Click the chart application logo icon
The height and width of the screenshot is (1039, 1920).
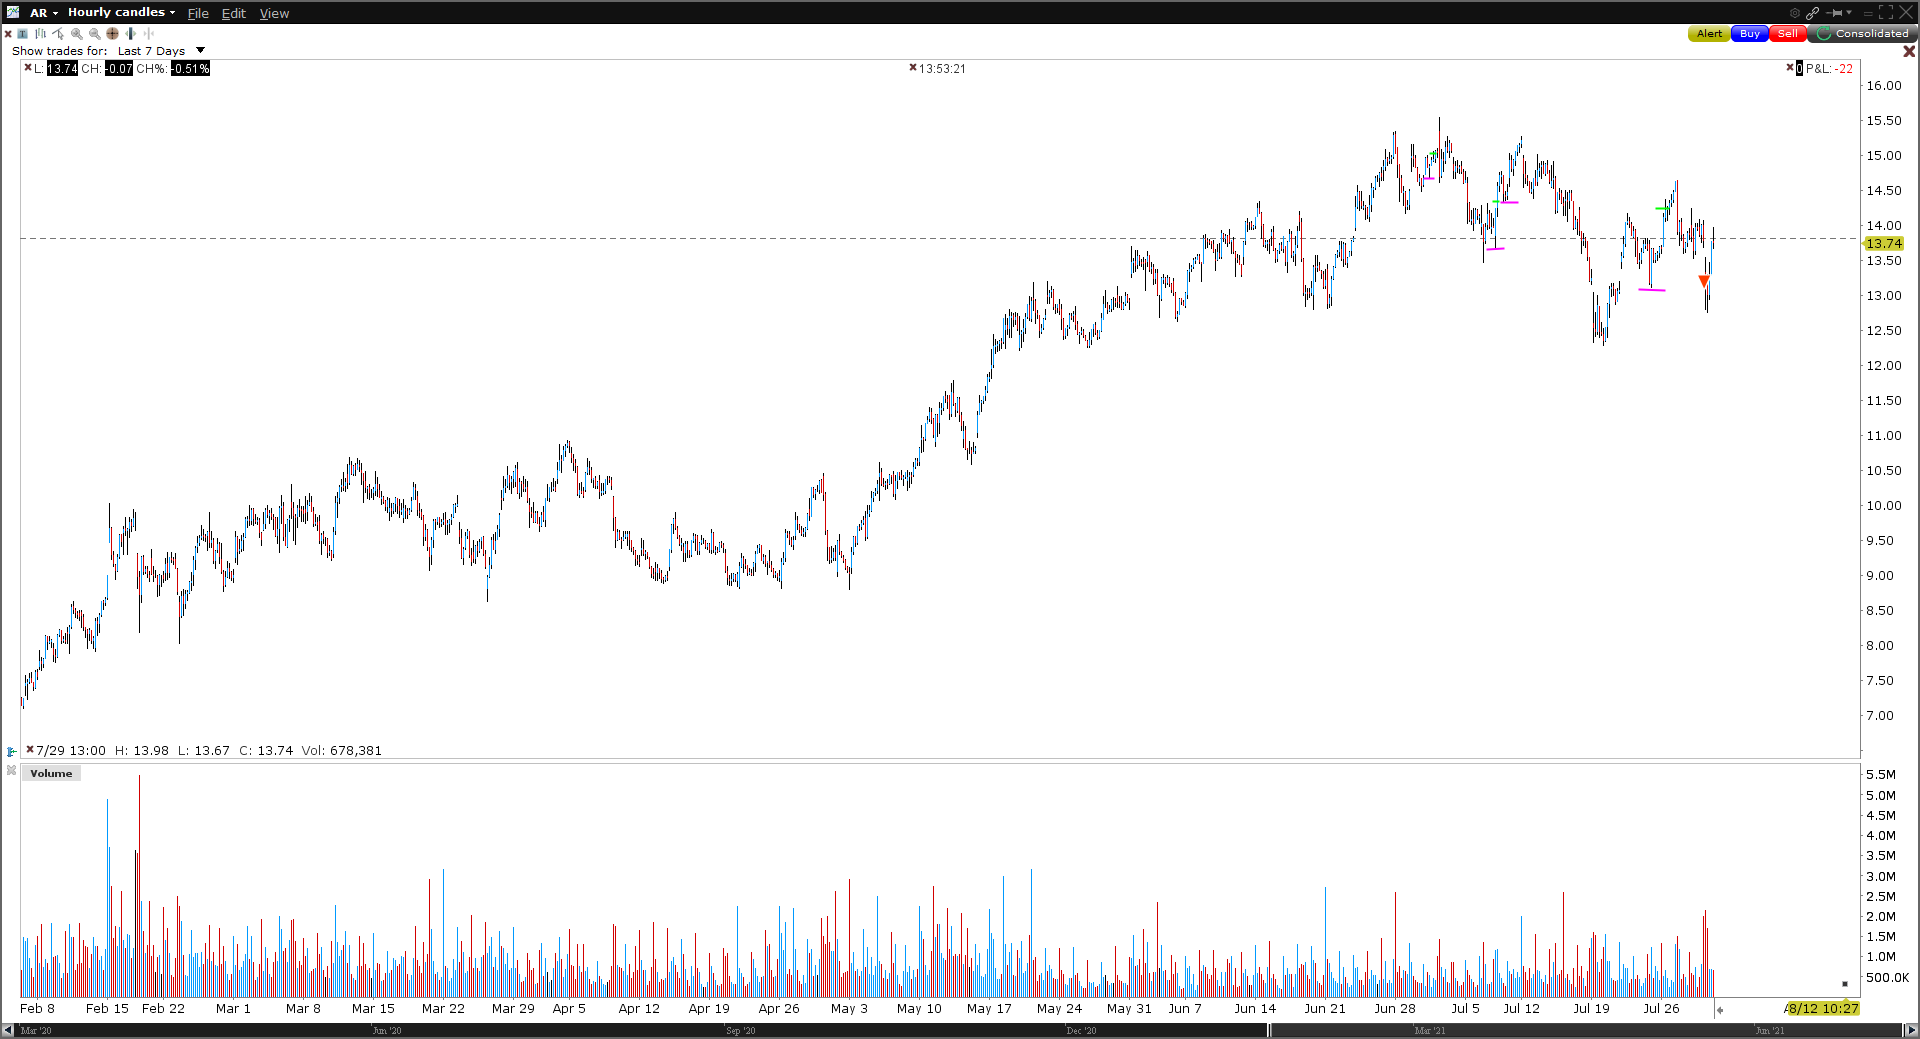(13, 12)
